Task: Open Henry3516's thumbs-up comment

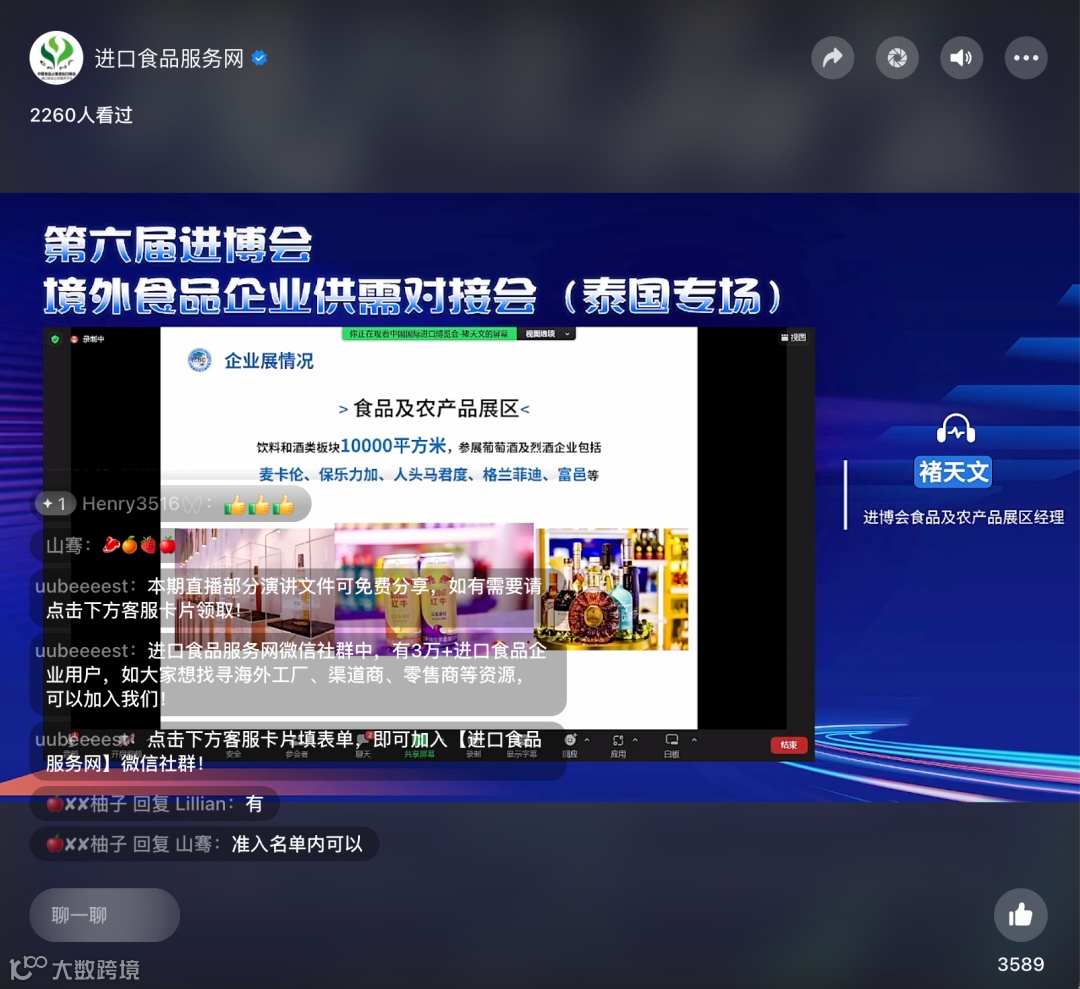Action: 173,504
